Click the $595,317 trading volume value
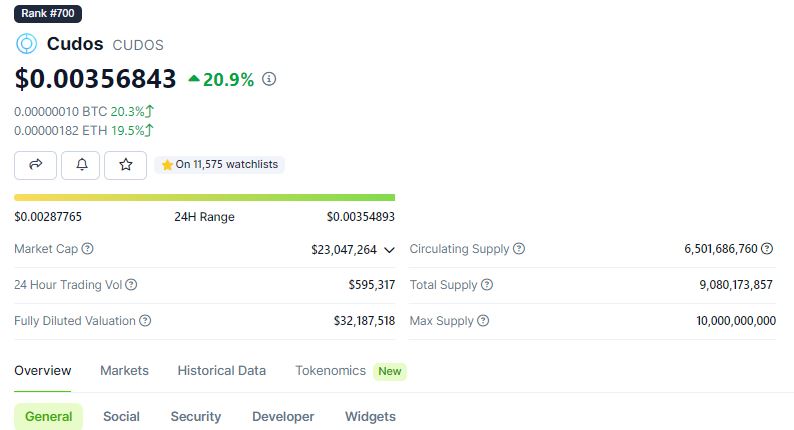The height and width of the screenshot is (430, 794). click(372, 285)
